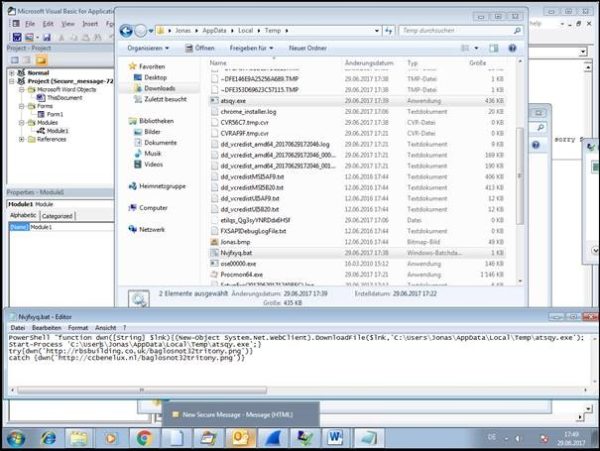This screenshot has height=451, width=600.
Task: Open Zuletzt besucht in sidebar
Action: (165, 99)
